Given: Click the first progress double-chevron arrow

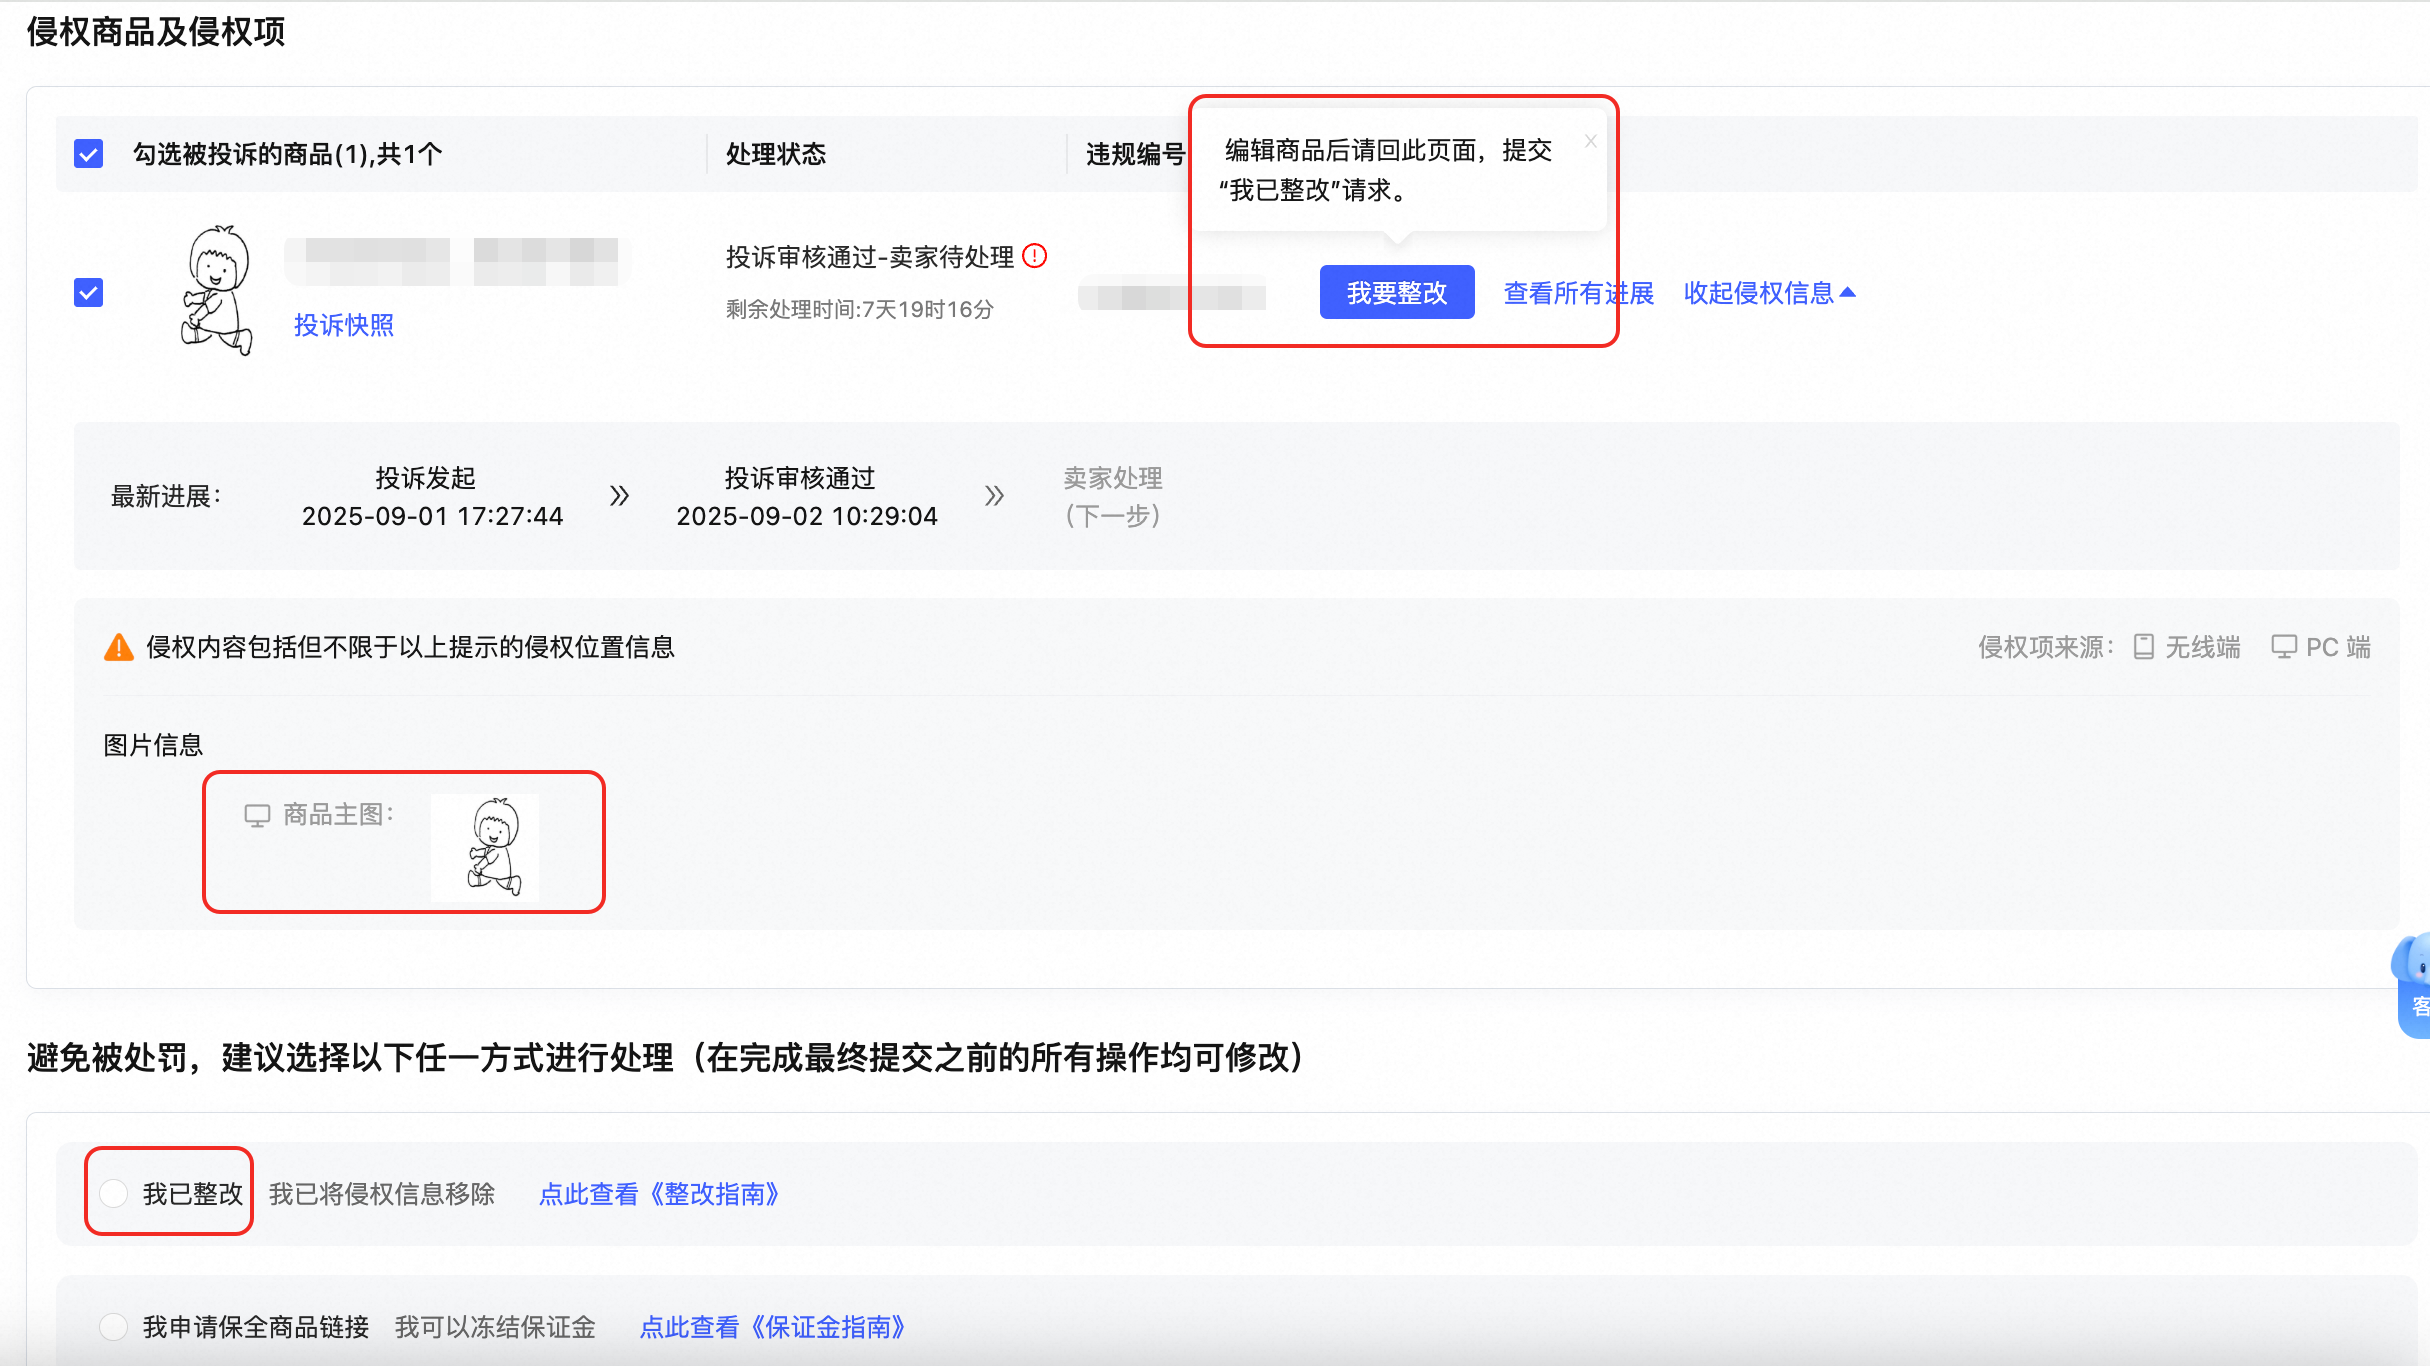Looking at the screenshot, I should coord(620,496).
